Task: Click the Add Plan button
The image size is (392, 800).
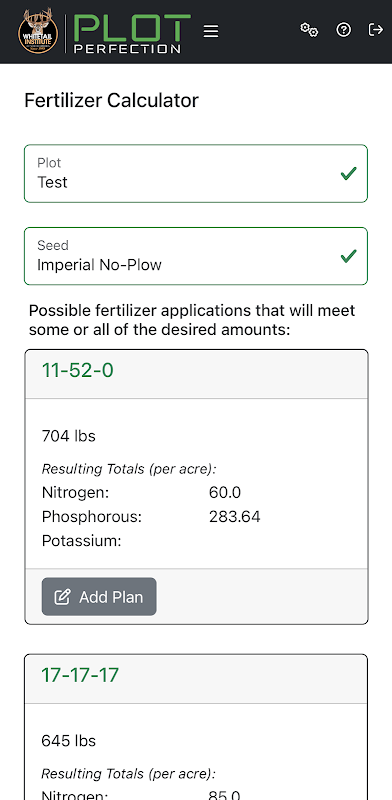Action: coord(99,596)
